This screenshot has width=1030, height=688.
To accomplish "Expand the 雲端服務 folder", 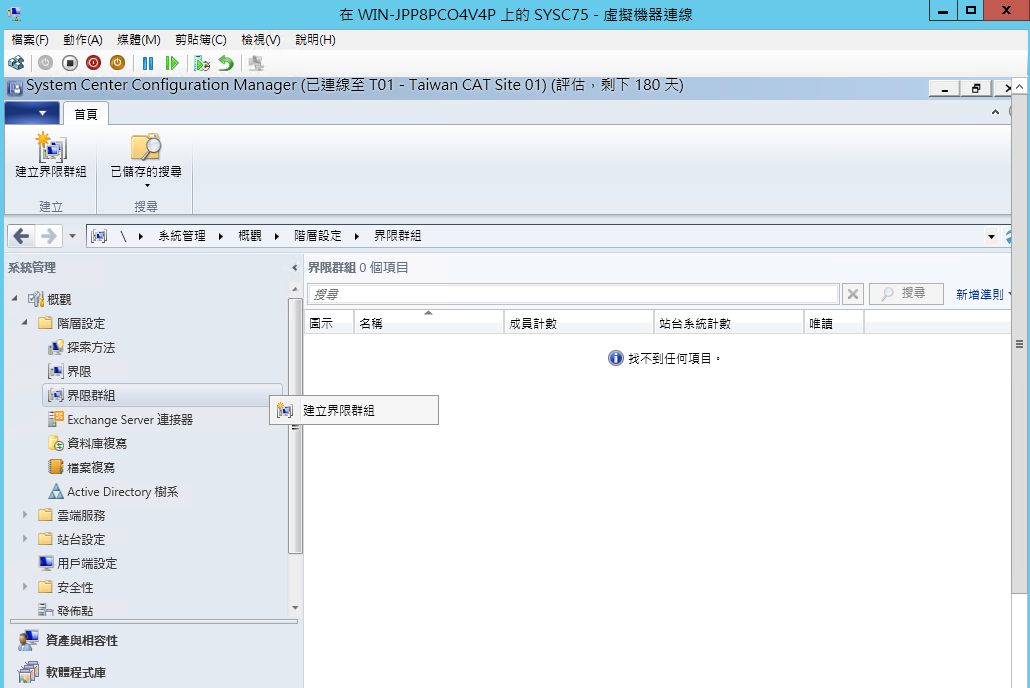I will [x=25, y=515].
